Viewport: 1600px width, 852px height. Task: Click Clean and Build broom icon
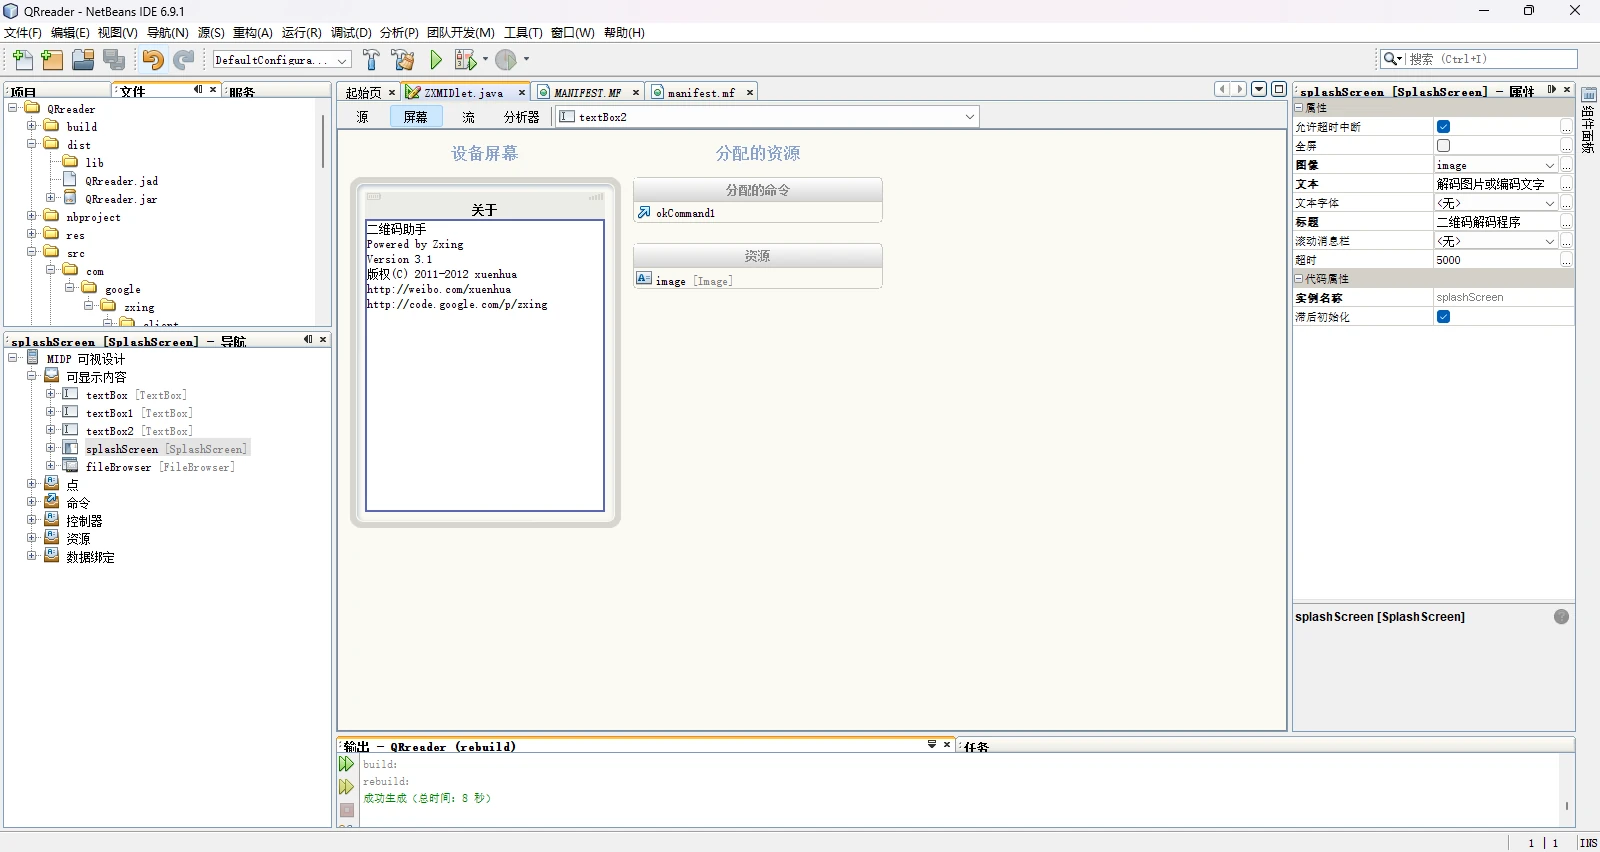pyautogui.click(x=403, y=60)
